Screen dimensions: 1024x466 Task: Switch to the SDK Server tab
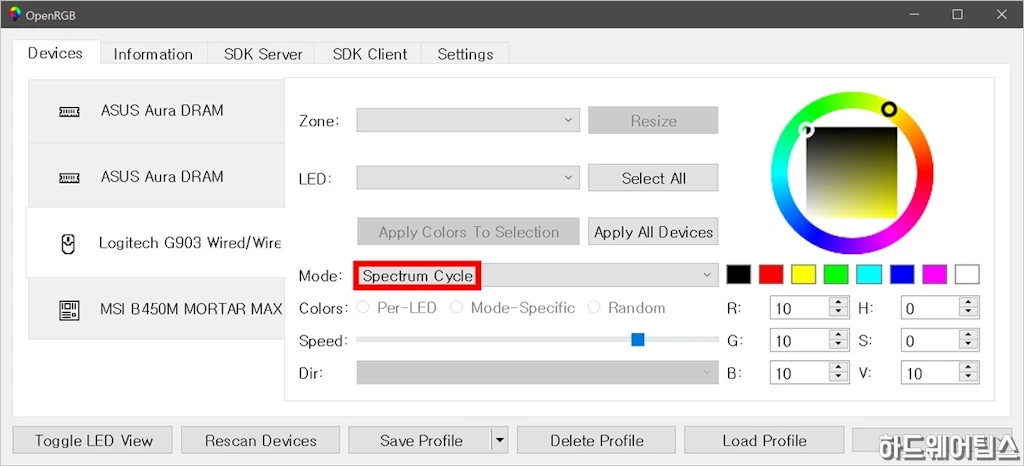[261, 54]
